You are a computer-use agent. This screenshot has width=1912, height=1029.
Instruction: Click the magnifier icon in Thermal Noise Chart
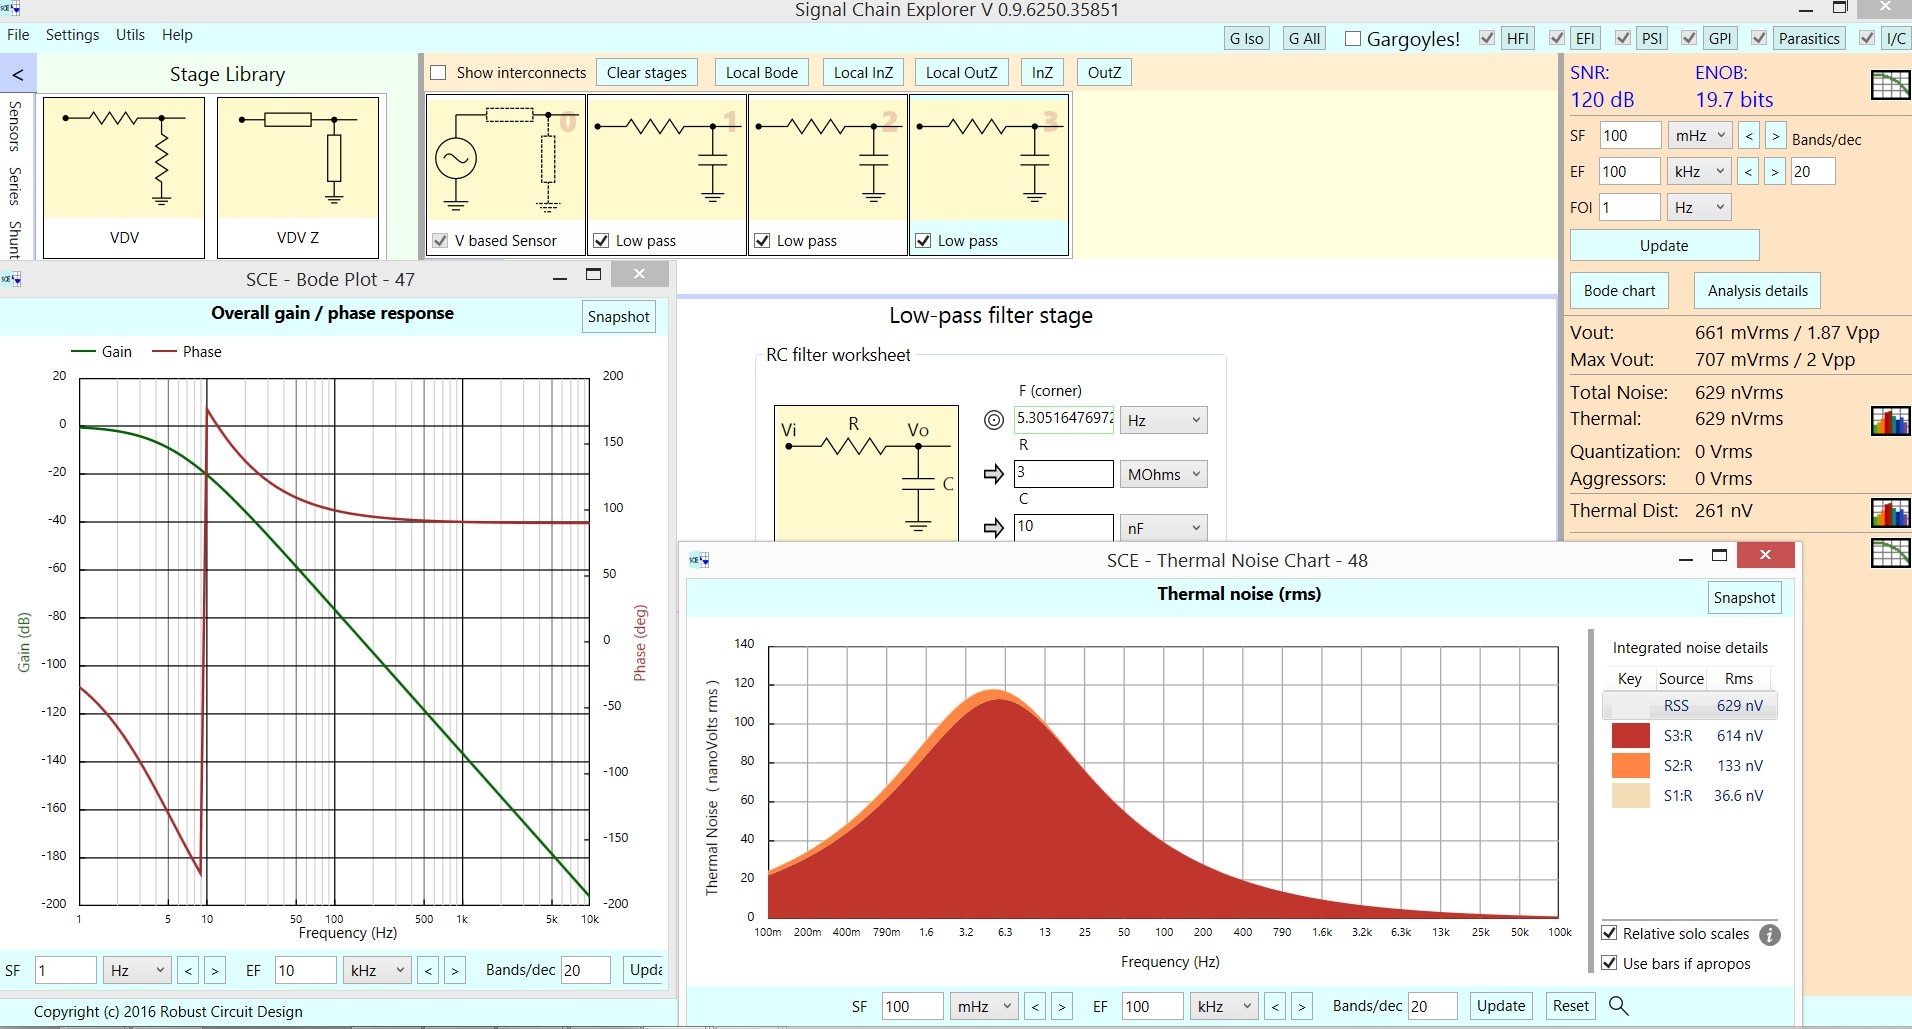(x=1619, y=1006)
